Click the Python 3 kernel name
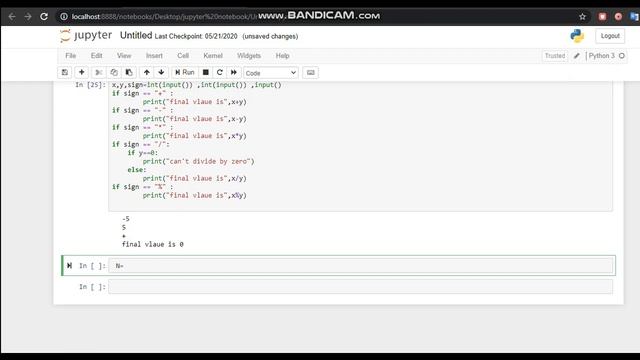640x360 pixels. [601, 56]
